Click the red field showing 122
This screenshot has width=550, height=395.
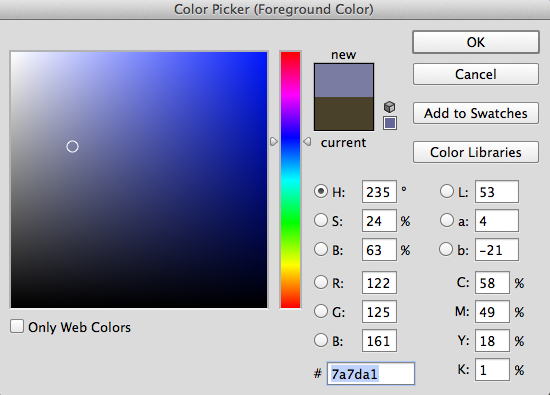coord(379,283)
